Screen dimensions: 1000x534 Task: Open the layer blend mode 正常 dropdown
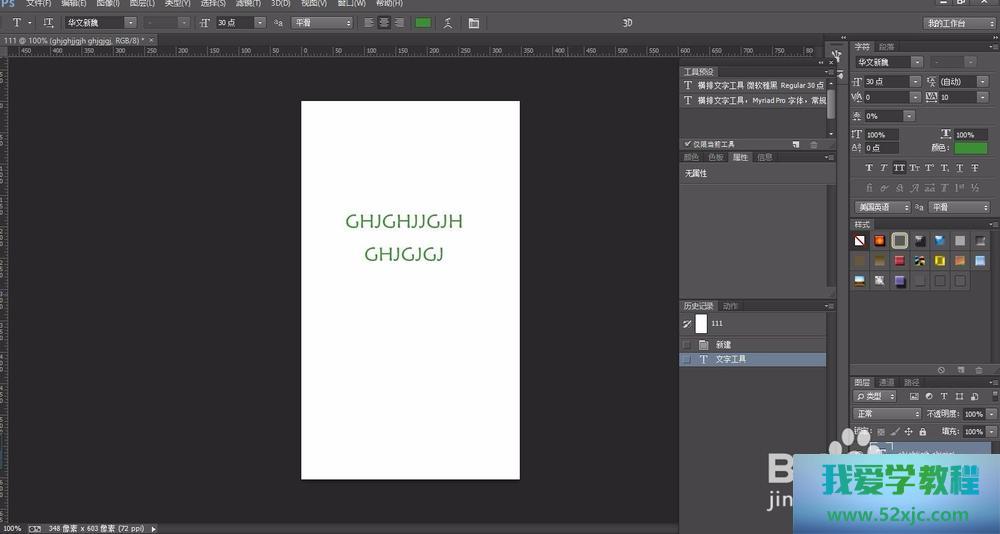tap(887, 414)
